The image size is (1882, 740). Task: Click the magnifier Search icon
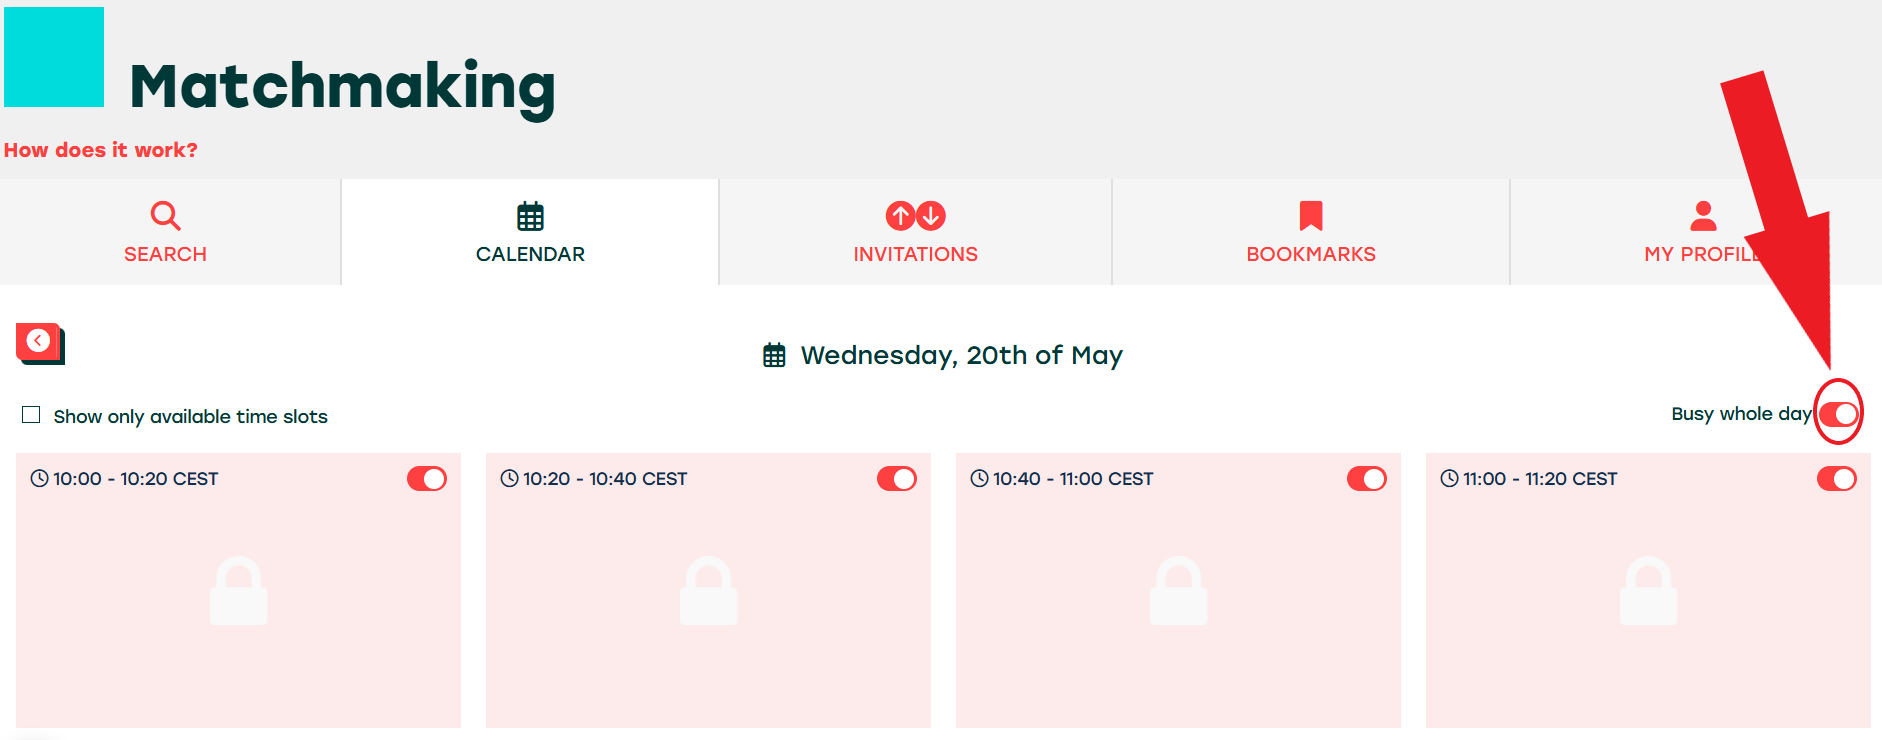[165, 215]
